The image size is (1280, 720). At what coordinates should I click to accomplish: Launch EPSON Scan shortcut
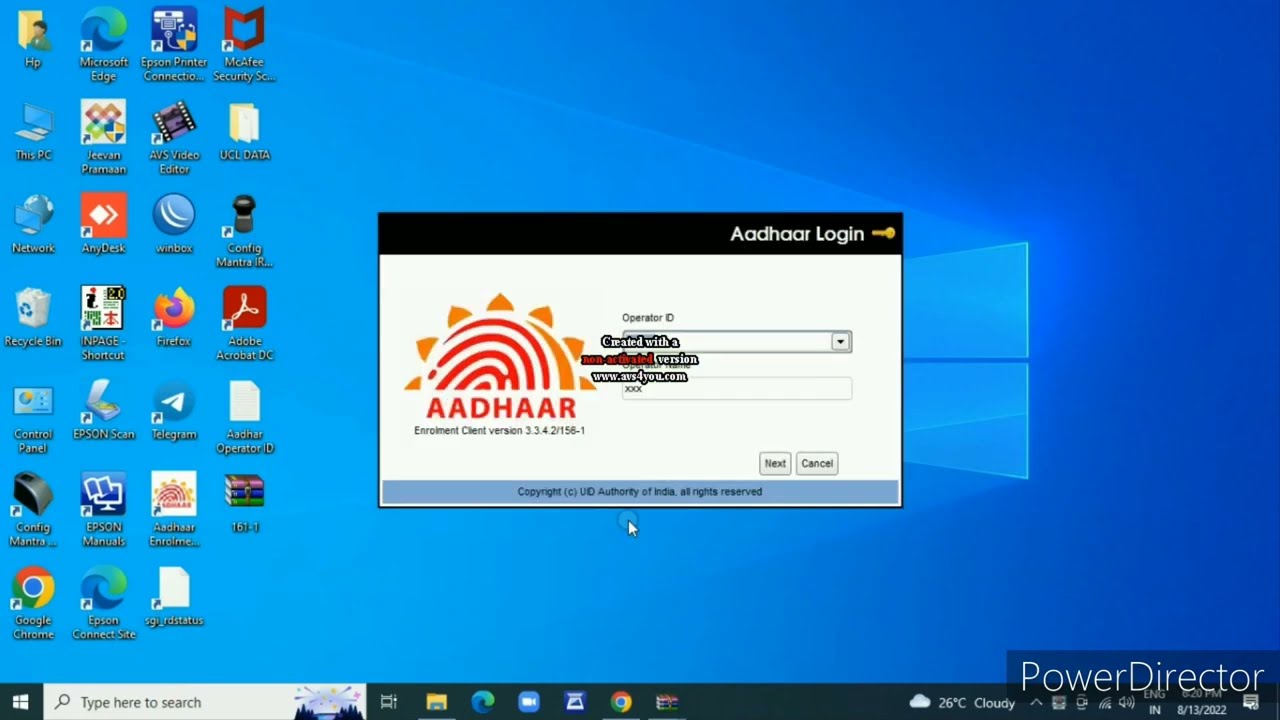click(104, 410)
